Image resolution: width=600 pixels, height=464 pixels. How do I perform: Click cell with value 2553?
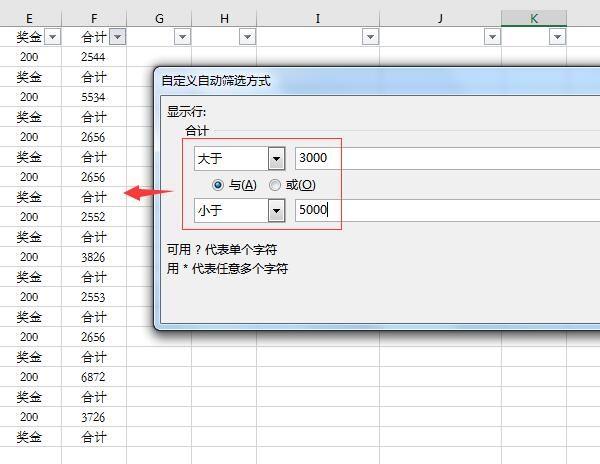click(x=94, y=297)
